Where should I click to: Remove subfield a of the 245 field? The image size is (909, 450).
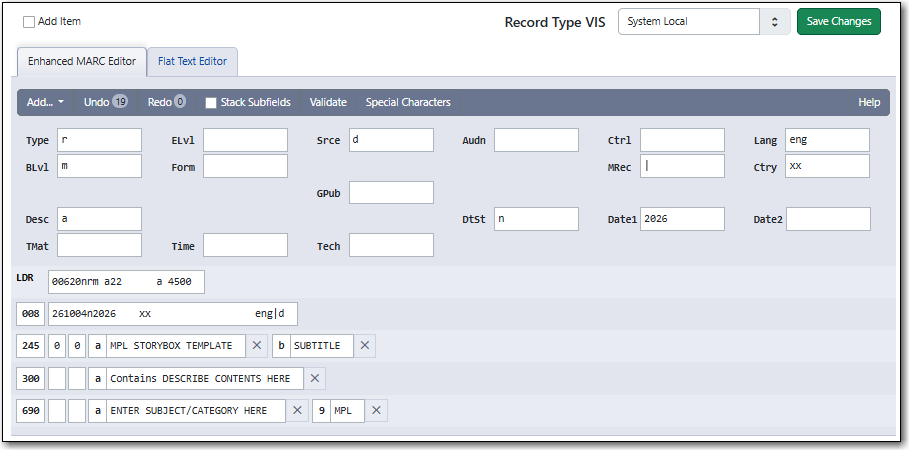[x=256, y=346]
